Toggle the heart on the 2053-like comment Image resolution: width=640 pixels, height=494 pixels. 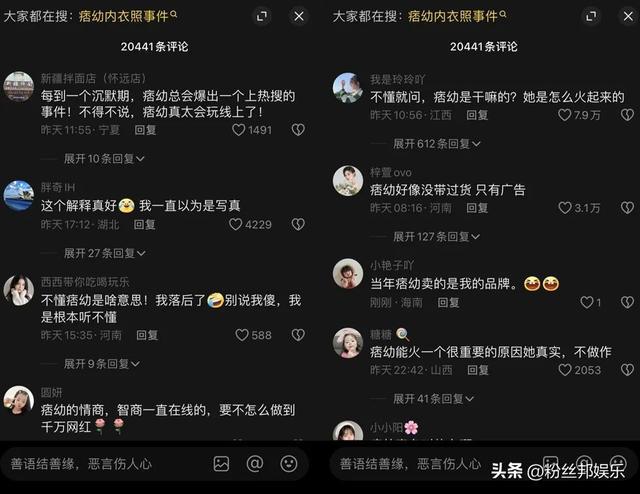(x=564, y=370)
